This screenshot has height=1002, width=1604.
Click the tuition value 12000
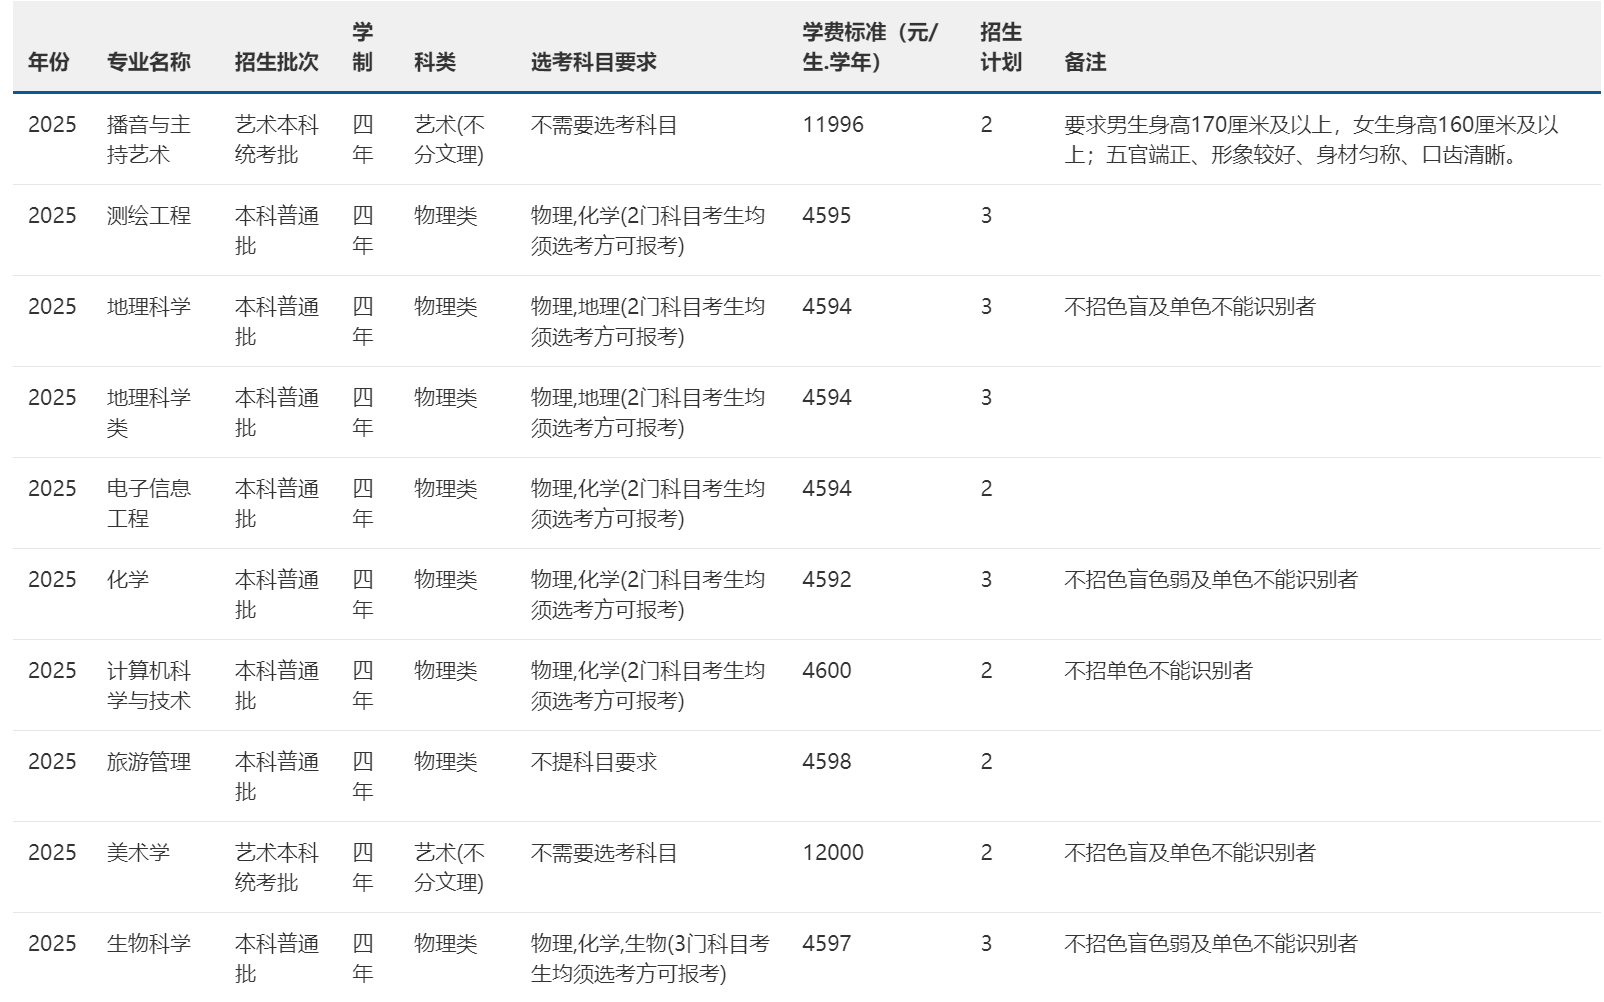(832, 853)
